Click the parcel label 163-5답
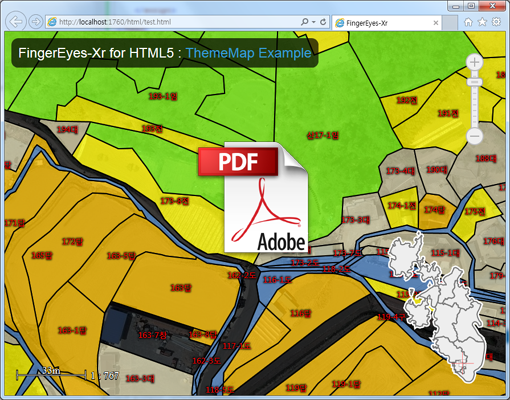This screenshot has height=400, width=510. [121, 256]
